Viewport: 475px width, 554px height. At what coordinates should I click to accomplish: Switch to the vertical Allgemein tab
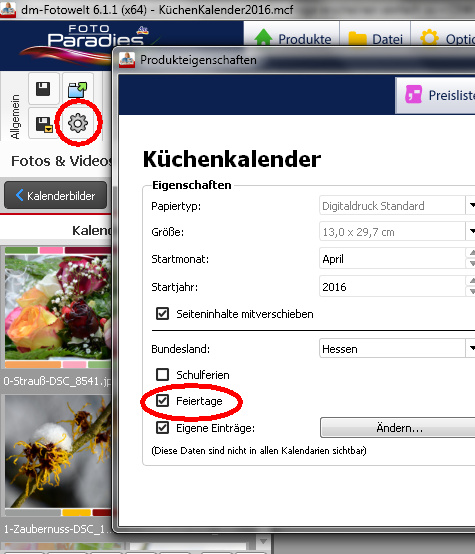pos(15,116)
